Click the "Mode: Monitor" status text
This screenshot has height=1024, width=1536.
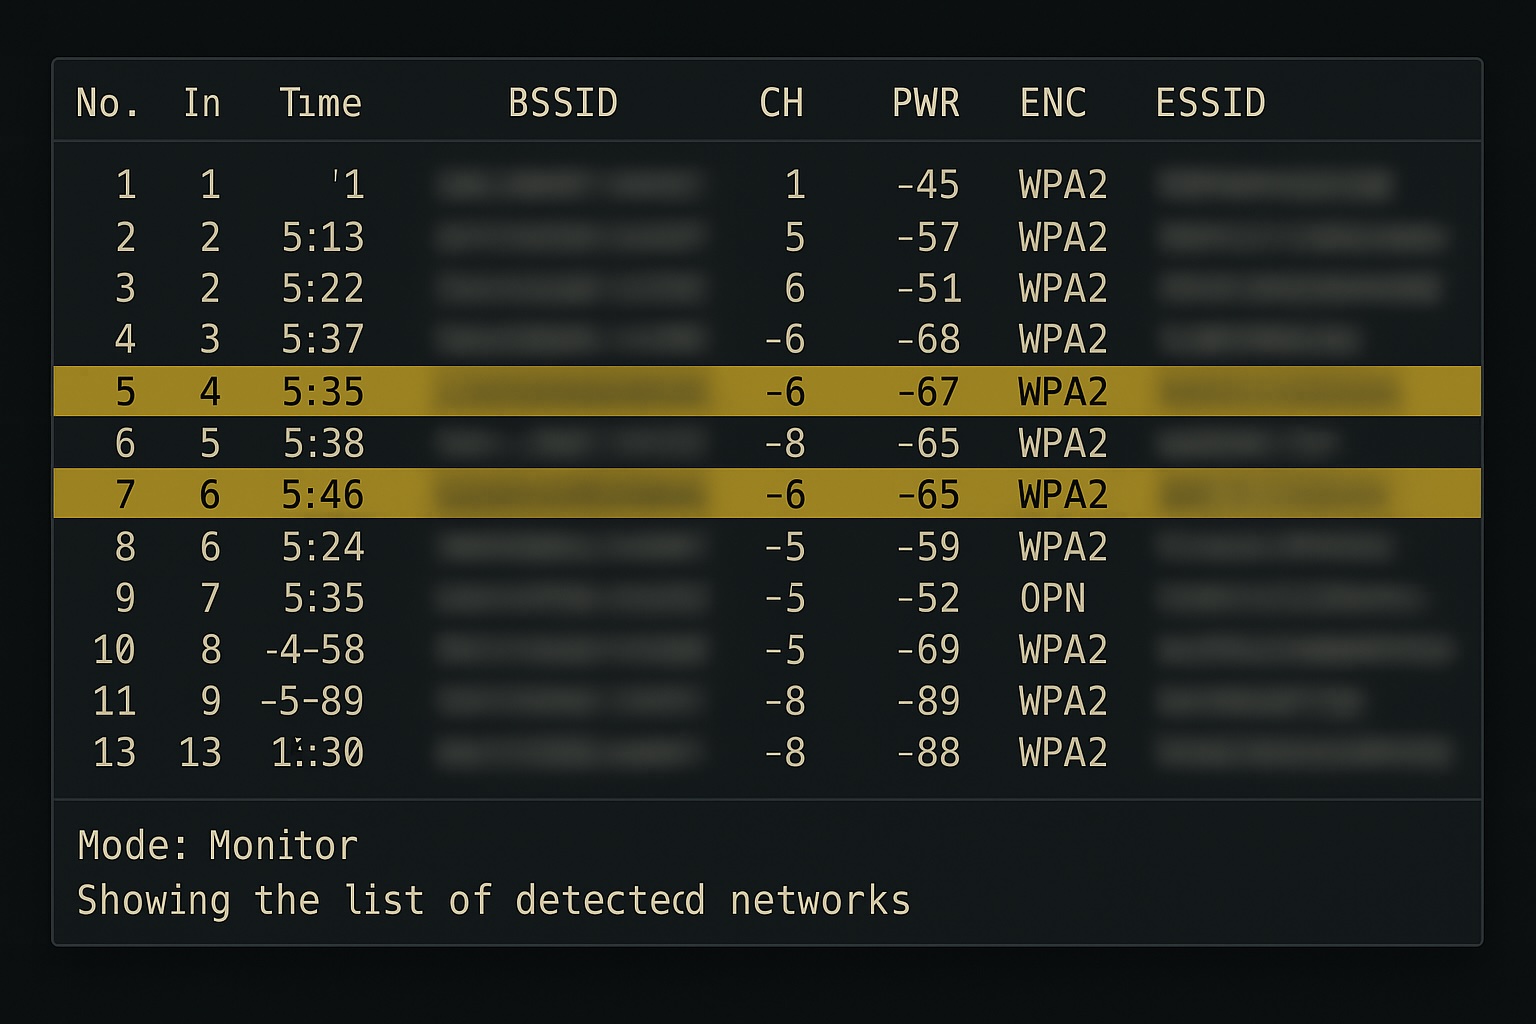pyautogui.click(x=217, y=846)
